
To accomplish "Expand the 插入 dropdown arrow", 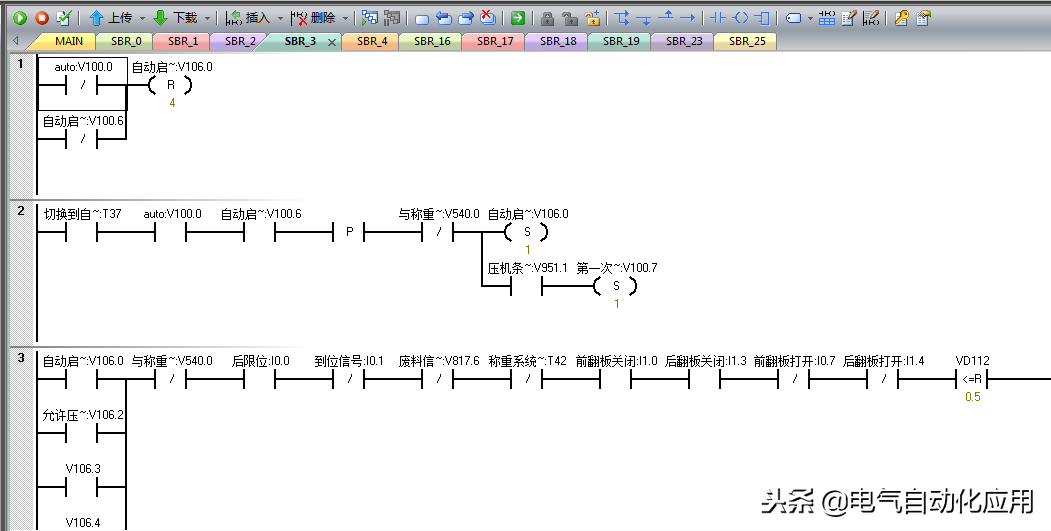I will (x=280, y=19).
